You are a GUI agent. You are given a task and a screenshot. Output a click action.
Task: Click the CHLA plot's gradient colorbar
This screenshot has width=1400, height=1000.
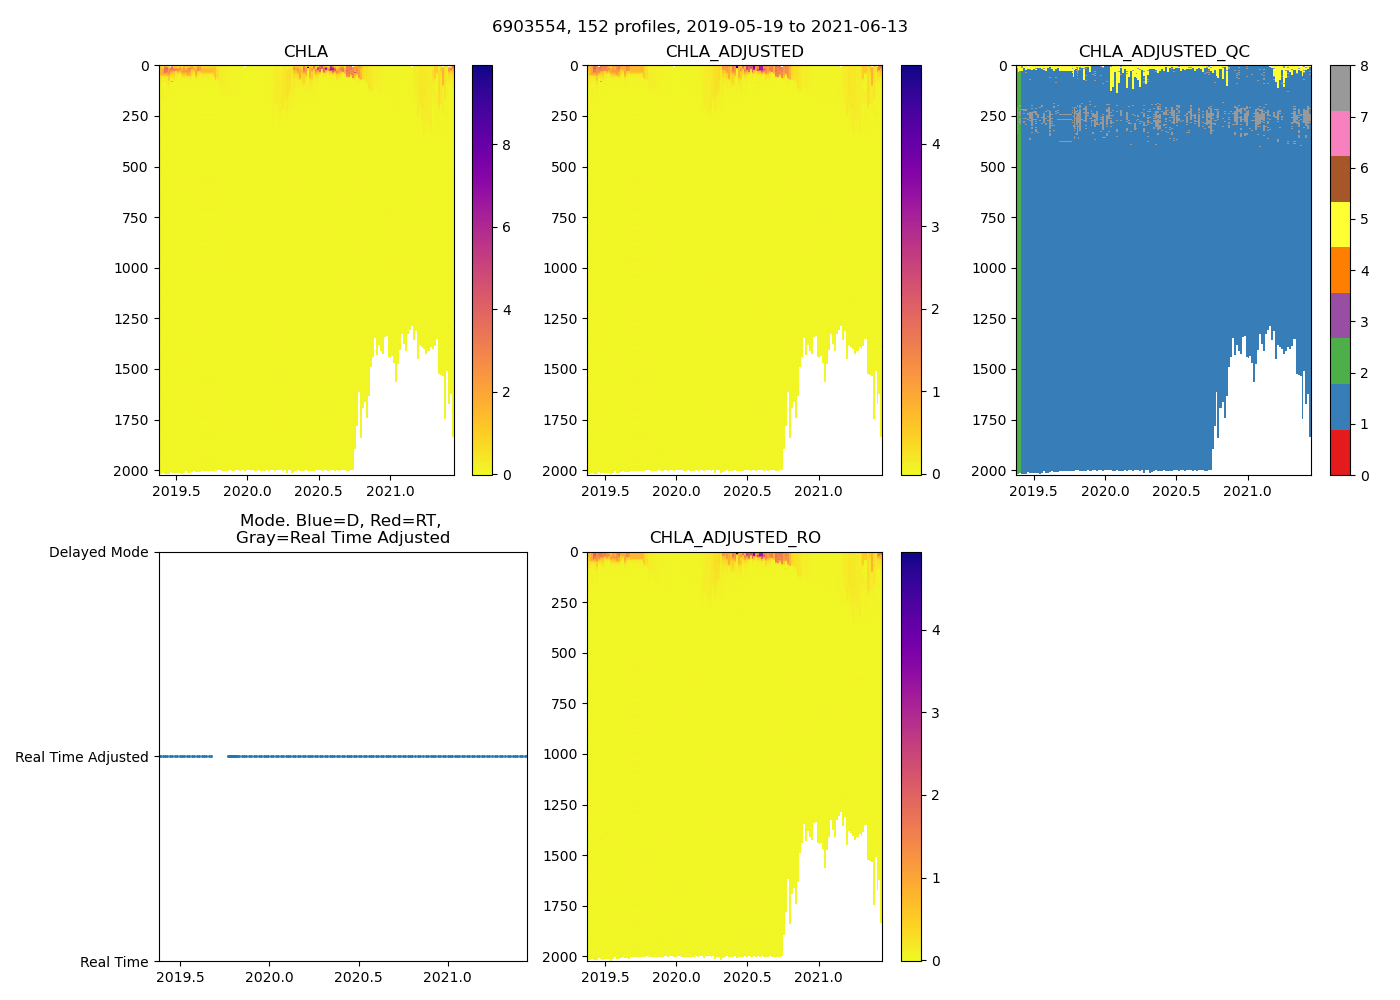click(482, 270)
